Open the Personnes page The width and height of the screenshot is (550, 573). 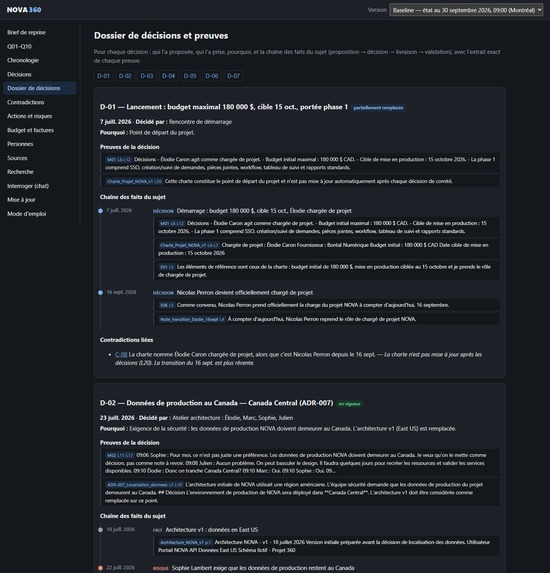(40, 144)
